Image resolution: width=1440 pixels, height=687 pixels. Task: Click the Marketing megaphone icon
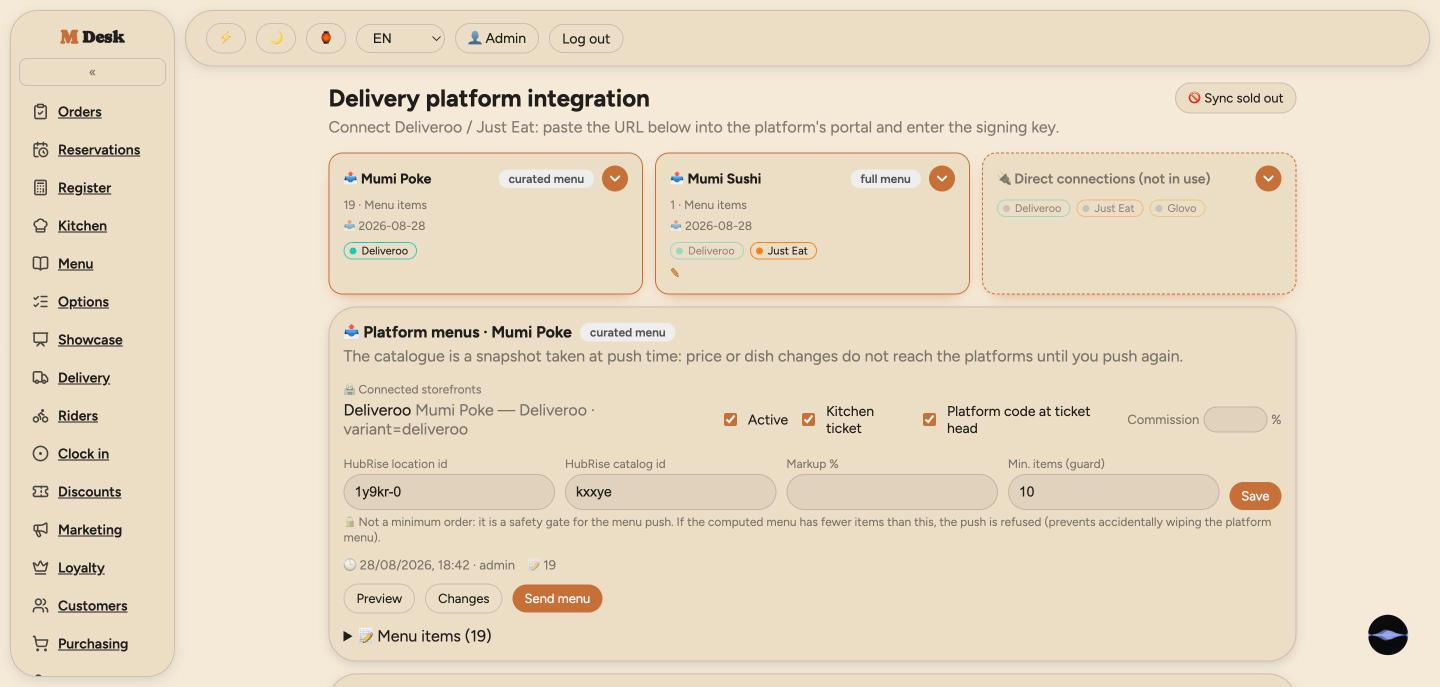point(40,530)
